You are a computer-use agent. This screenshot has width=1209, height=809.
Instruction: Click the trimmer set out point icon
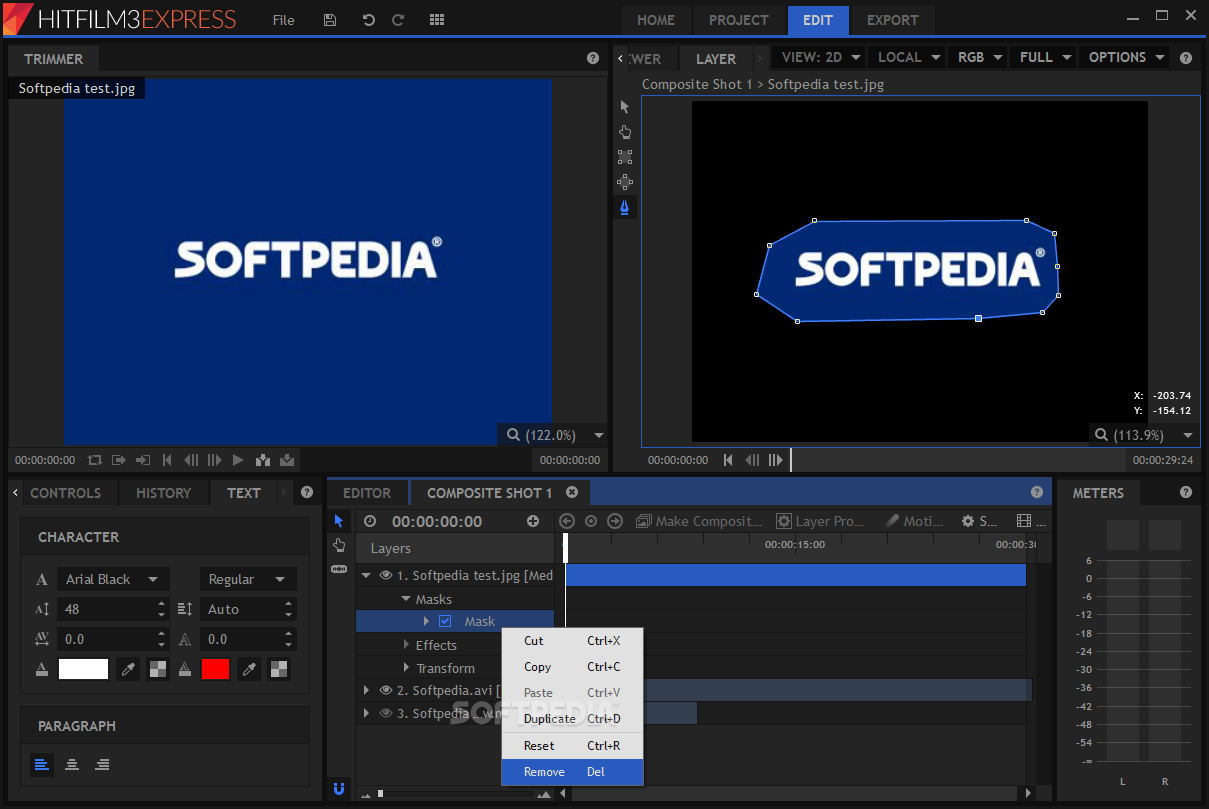(143, 460)
